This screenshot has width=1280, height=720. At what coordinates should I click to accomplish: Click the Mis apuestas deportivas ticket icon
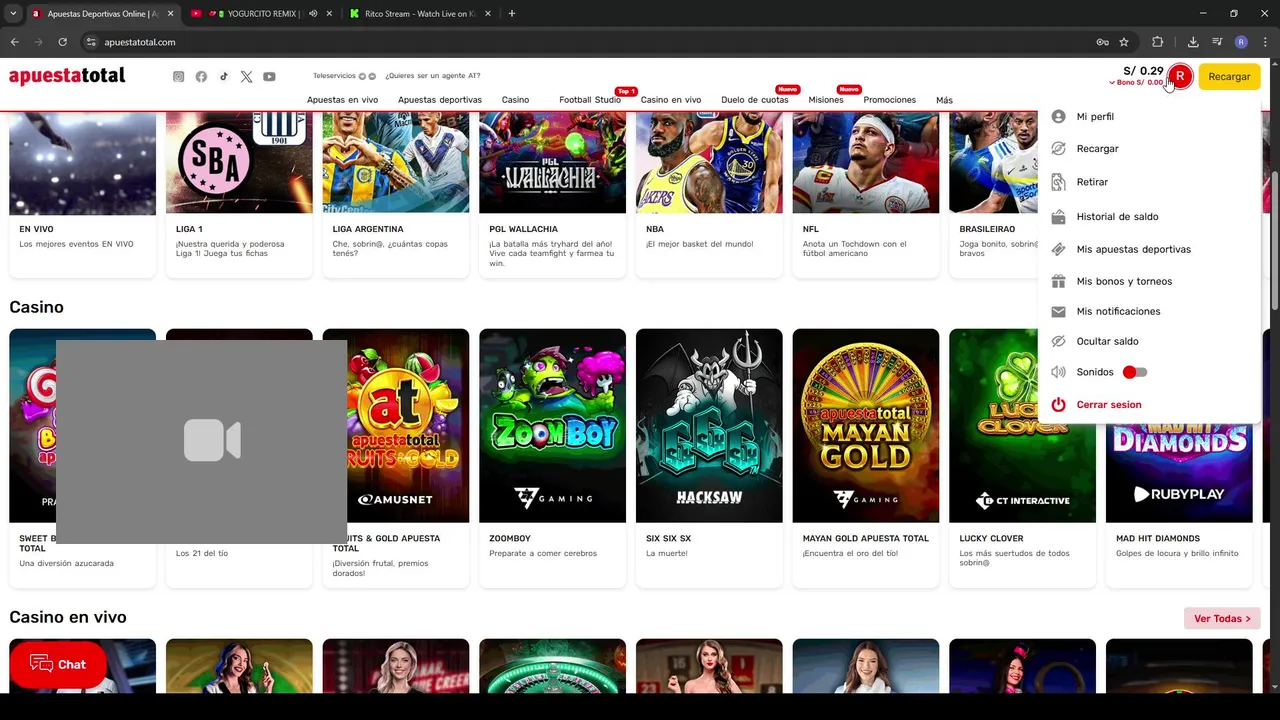pos(1058,249)
